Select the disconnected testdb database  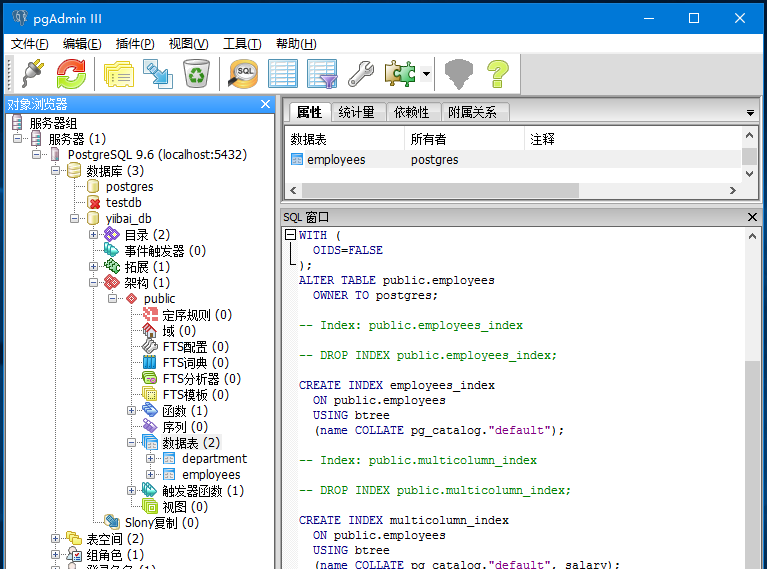[x=123, y=203]
